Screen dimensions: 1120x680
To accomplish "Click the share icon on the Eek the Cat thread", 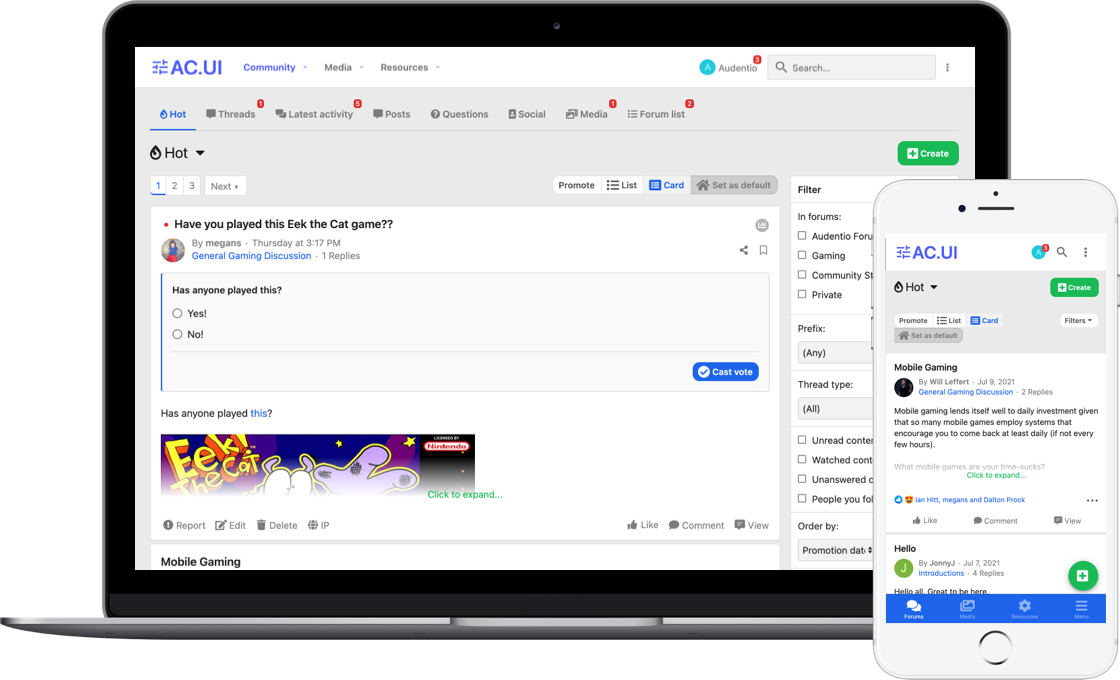I will 743,250.
